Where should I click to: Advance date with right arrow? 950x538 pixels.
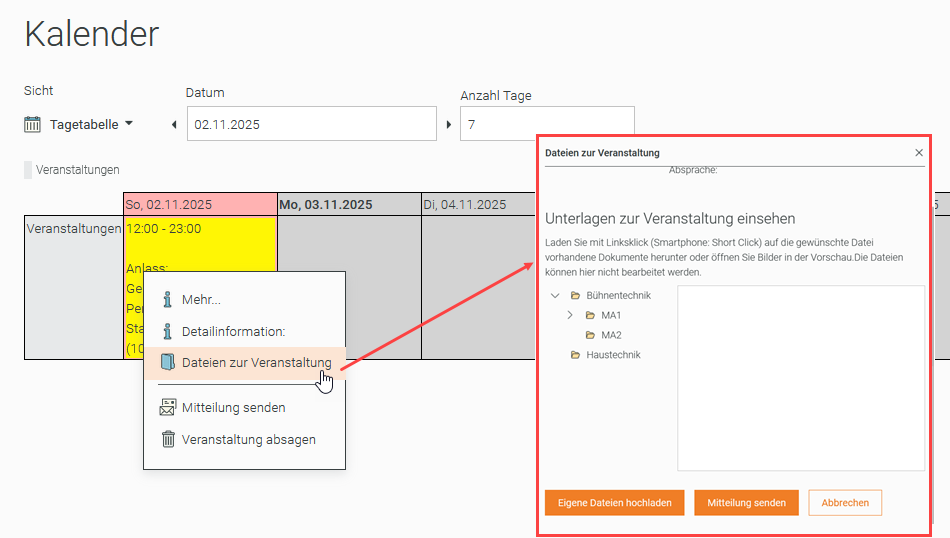point(448,125)
